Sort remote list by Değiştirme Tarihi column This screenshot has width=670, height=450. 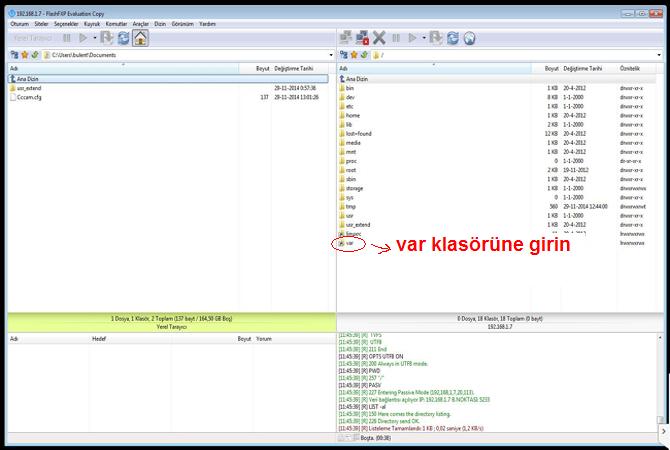[583, 69]
